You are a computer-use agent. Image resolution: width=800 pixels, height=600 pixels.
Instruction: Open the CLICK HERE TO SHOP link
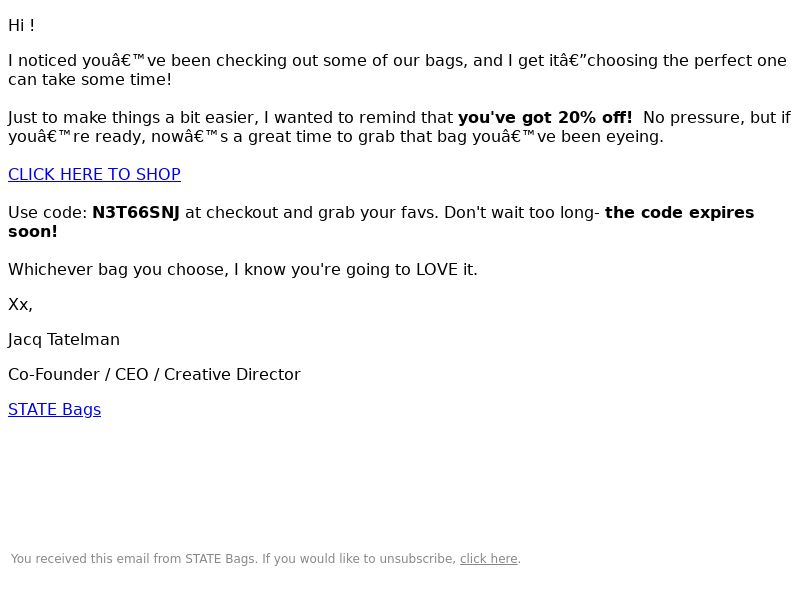[94, 174]
